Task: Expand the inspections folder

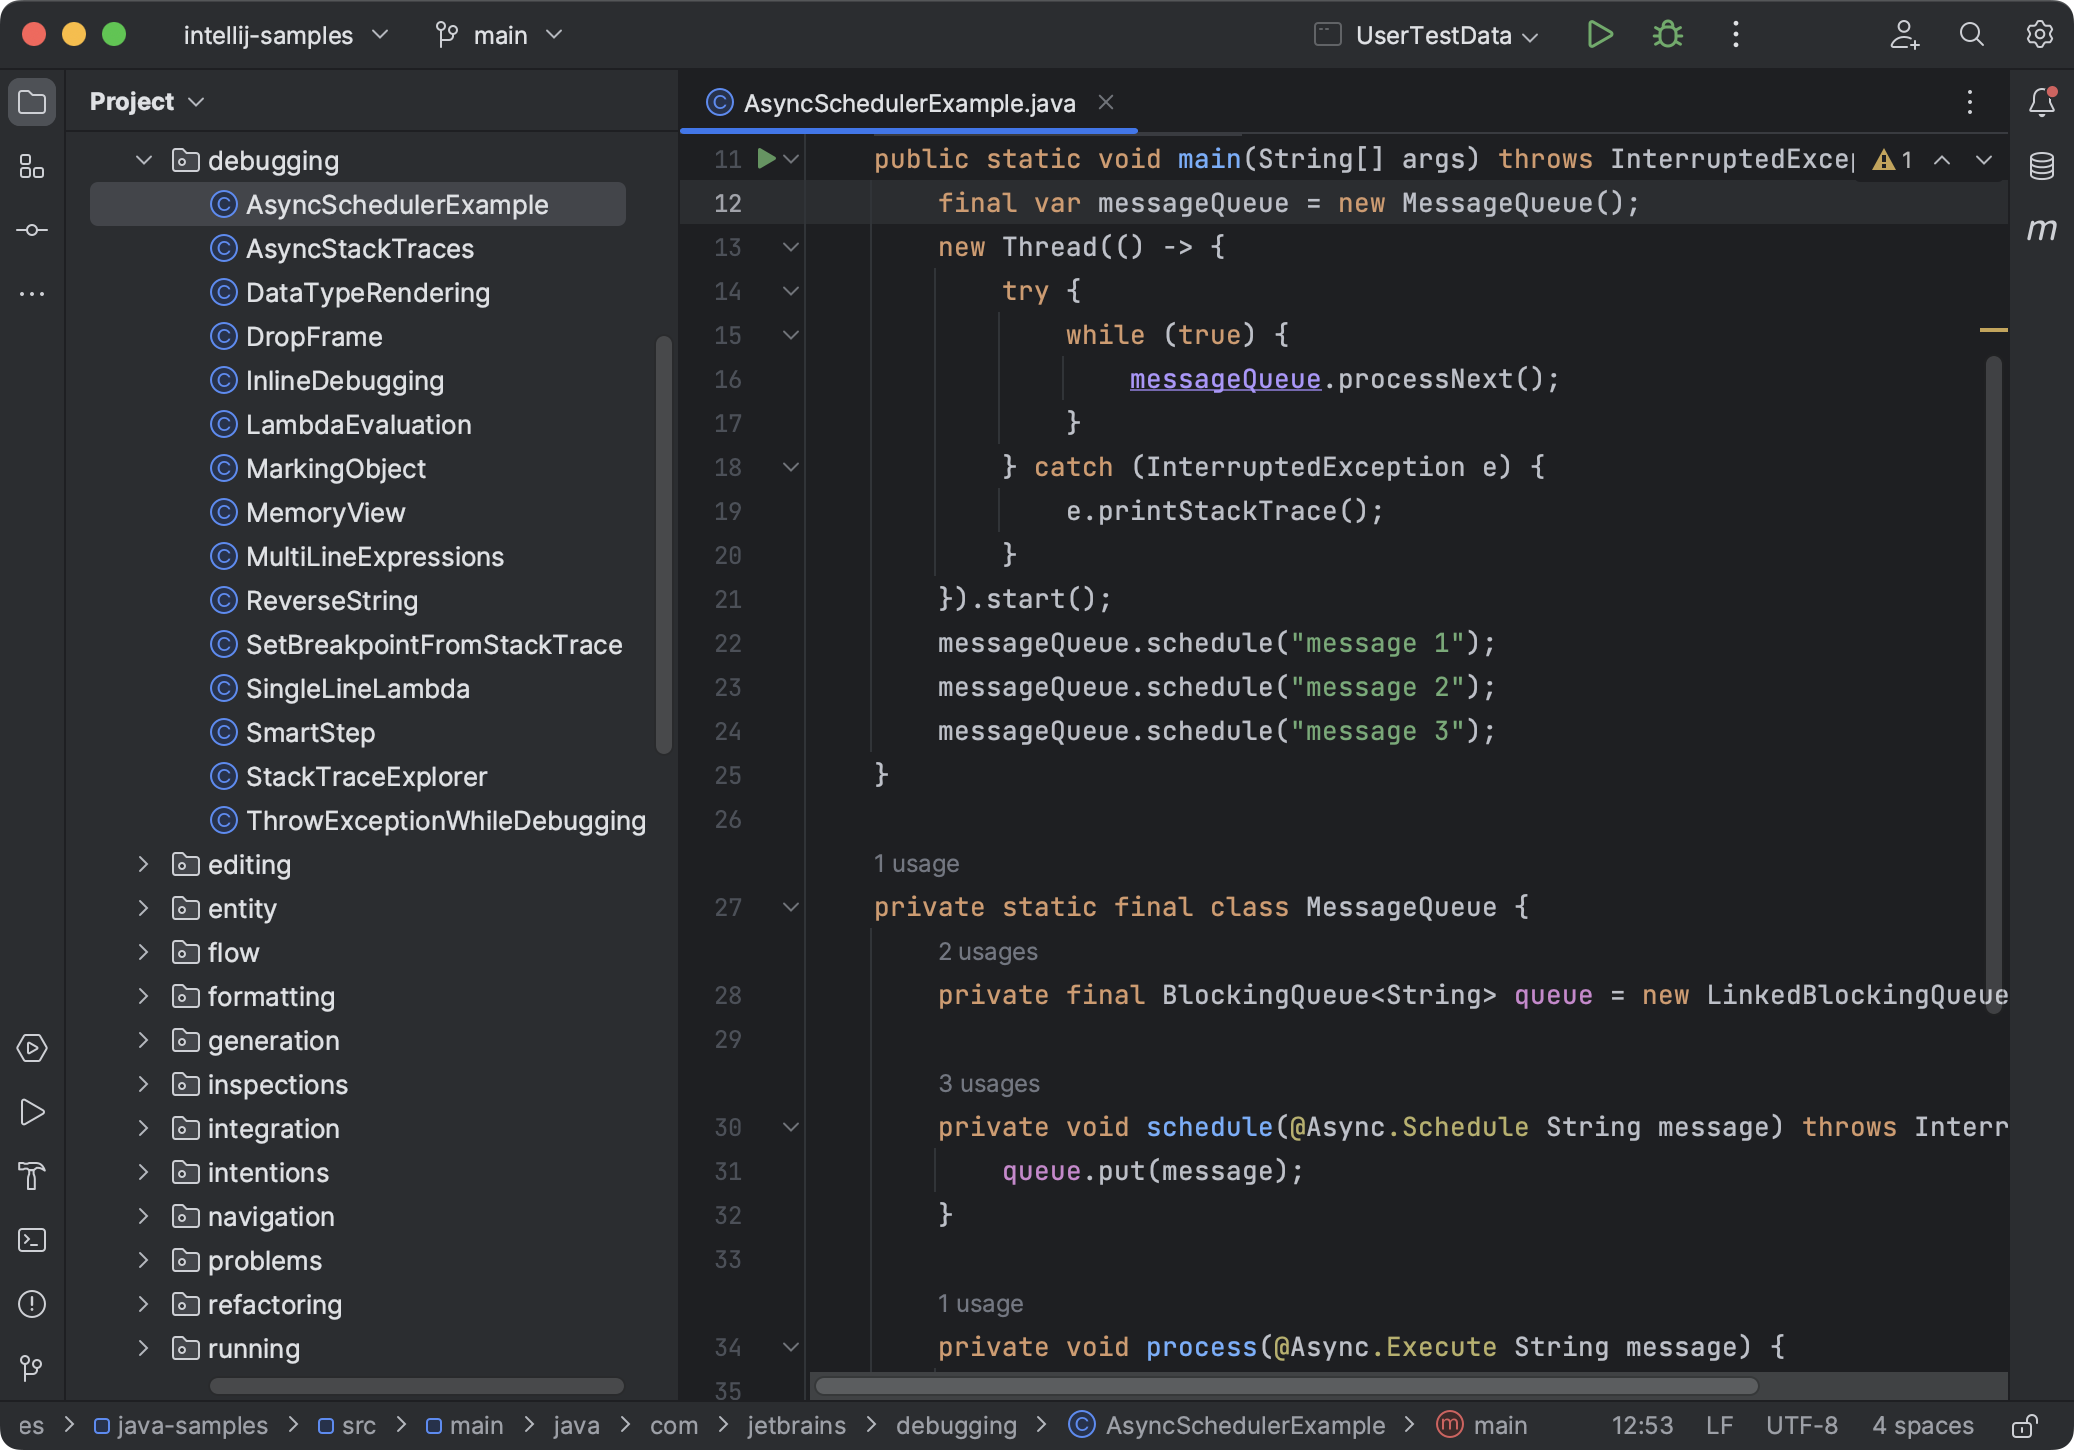Action: (x=143, y=1084)
